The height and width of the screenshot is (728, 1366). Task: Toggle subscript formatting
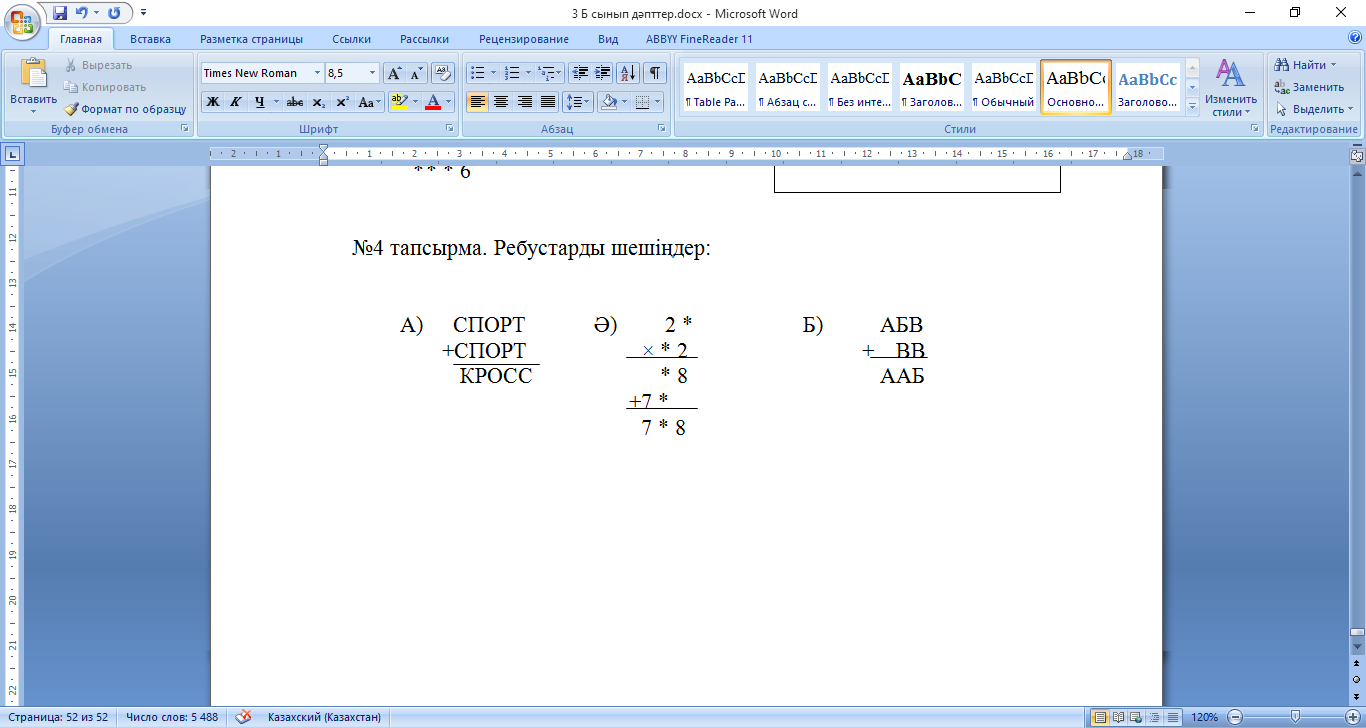click(x=319, y=102)
